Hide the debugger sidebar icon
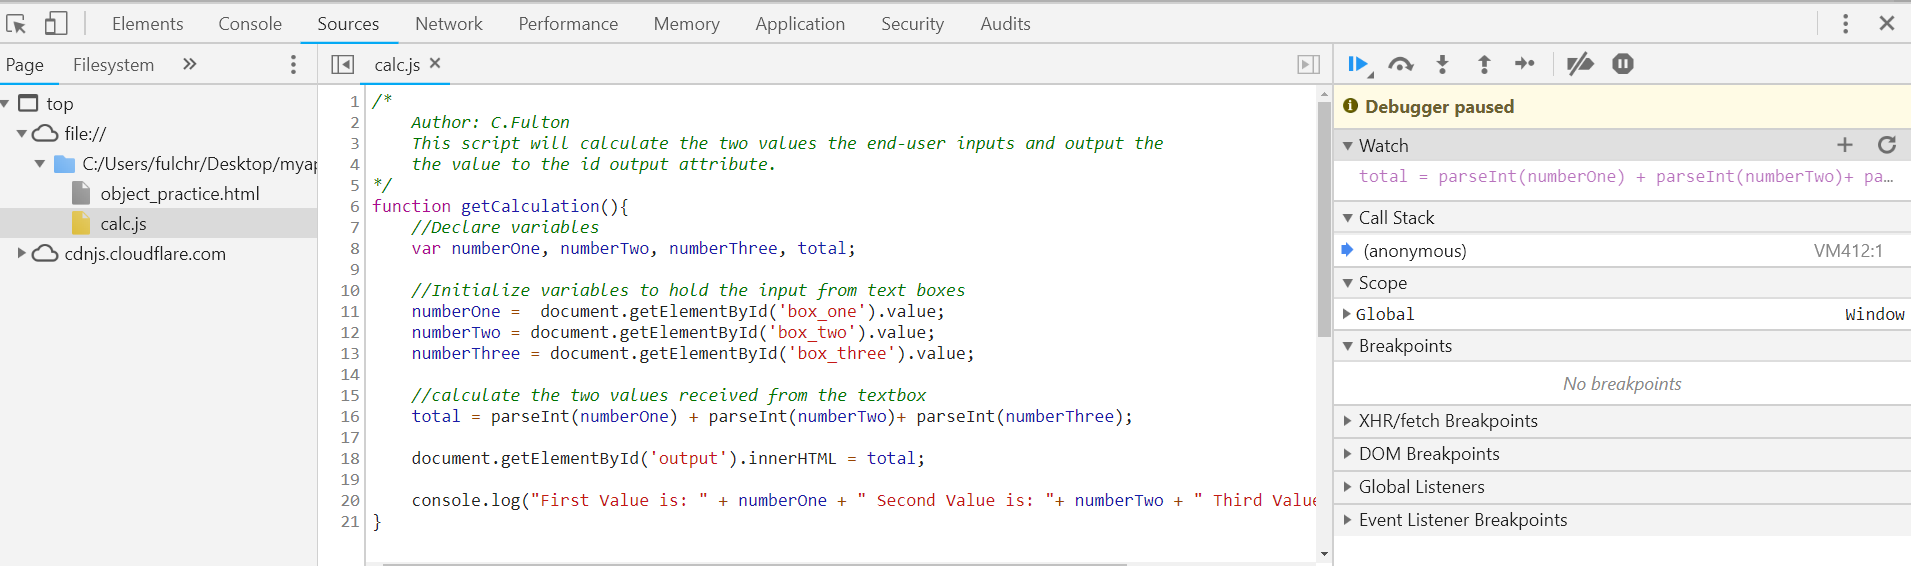Screen dimensions: 1911x566 click(1308, 64)
